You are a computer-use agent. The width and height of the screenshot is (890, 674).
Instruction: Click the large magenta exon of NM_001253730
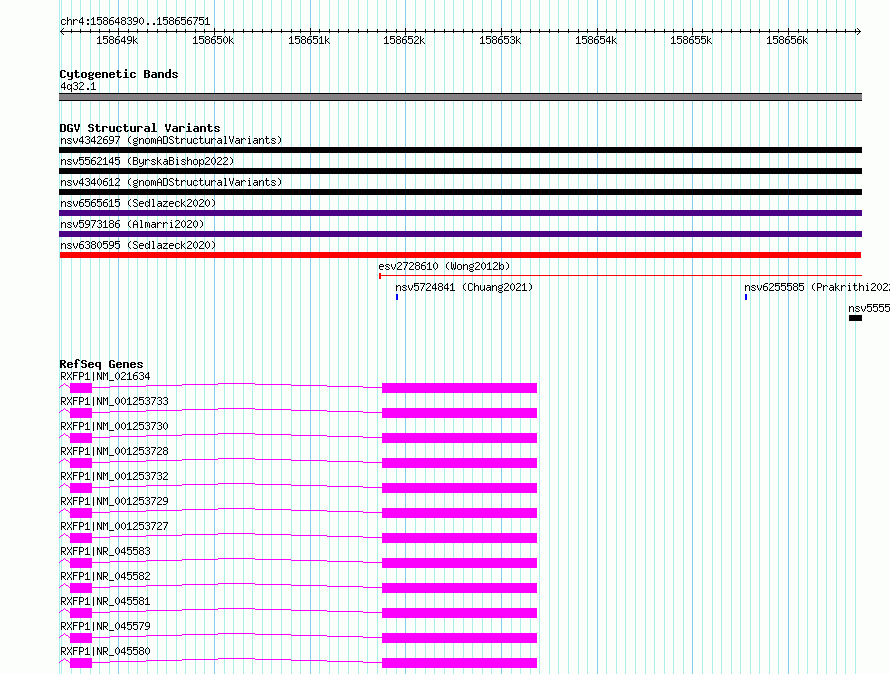pos(459,438)
